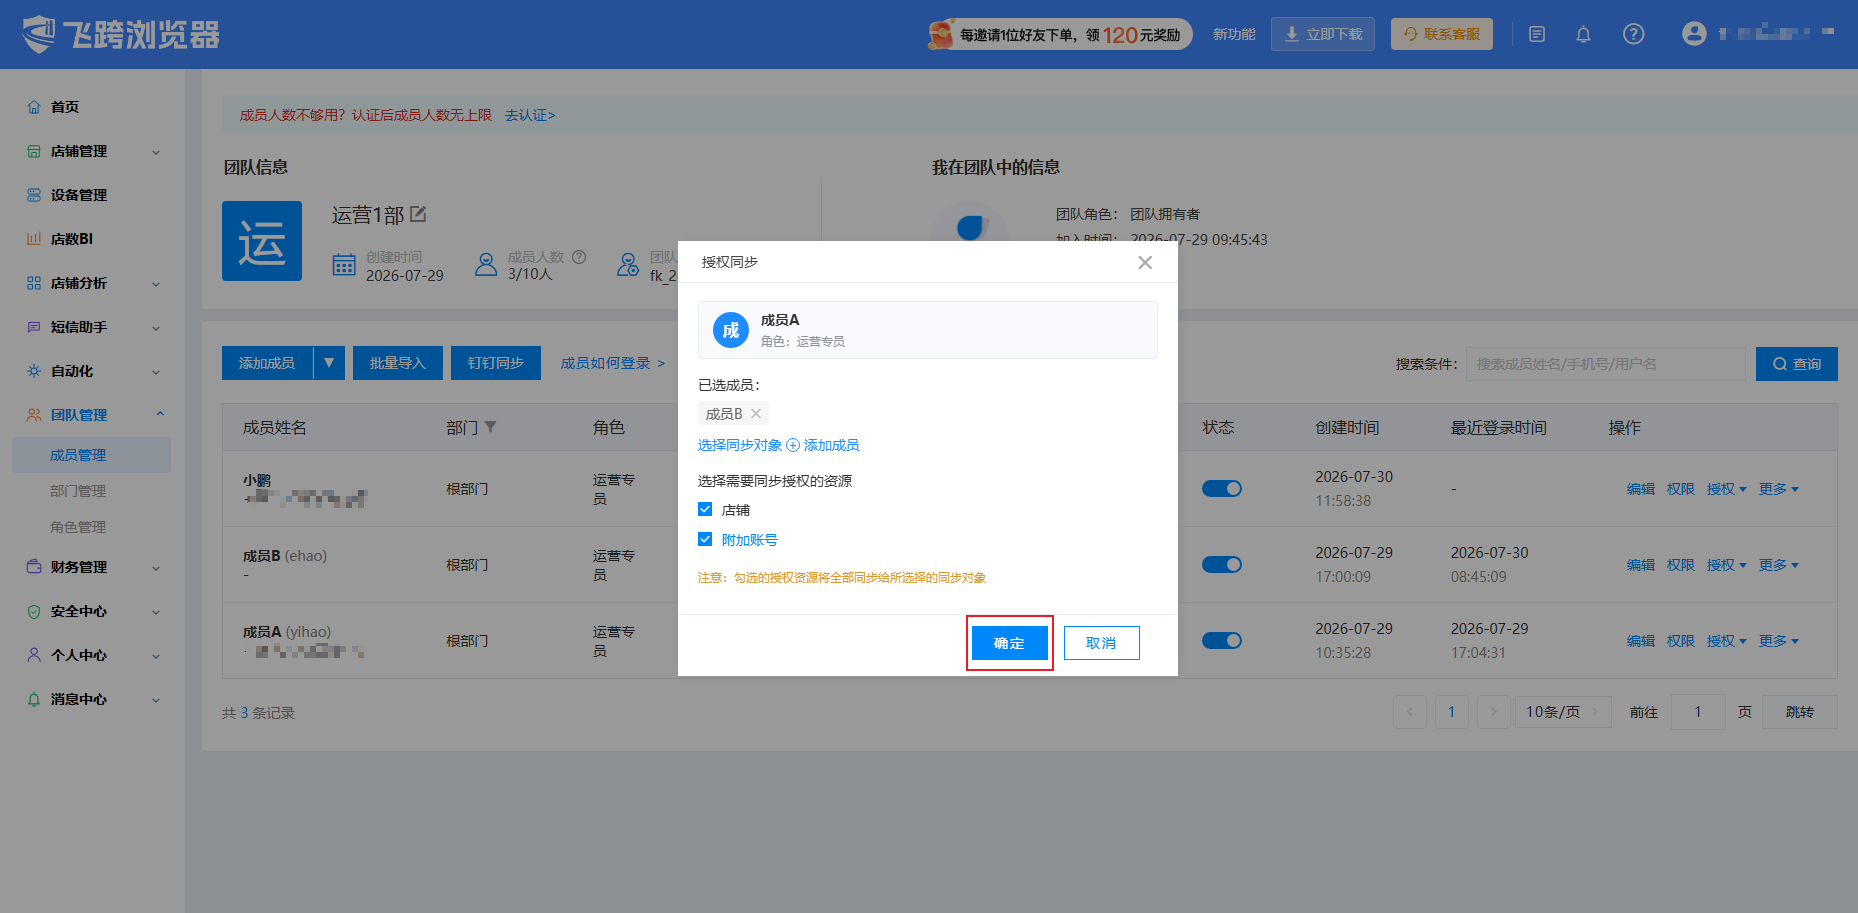This screenshot has height=913, width=1858.
Task: Click the 成员人数 help circle icon
Action: (x=579, y=257)
